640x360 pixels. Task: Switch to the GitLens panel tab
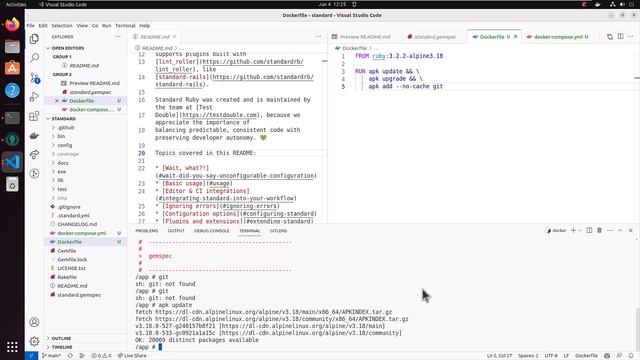[x=278, y=231]
